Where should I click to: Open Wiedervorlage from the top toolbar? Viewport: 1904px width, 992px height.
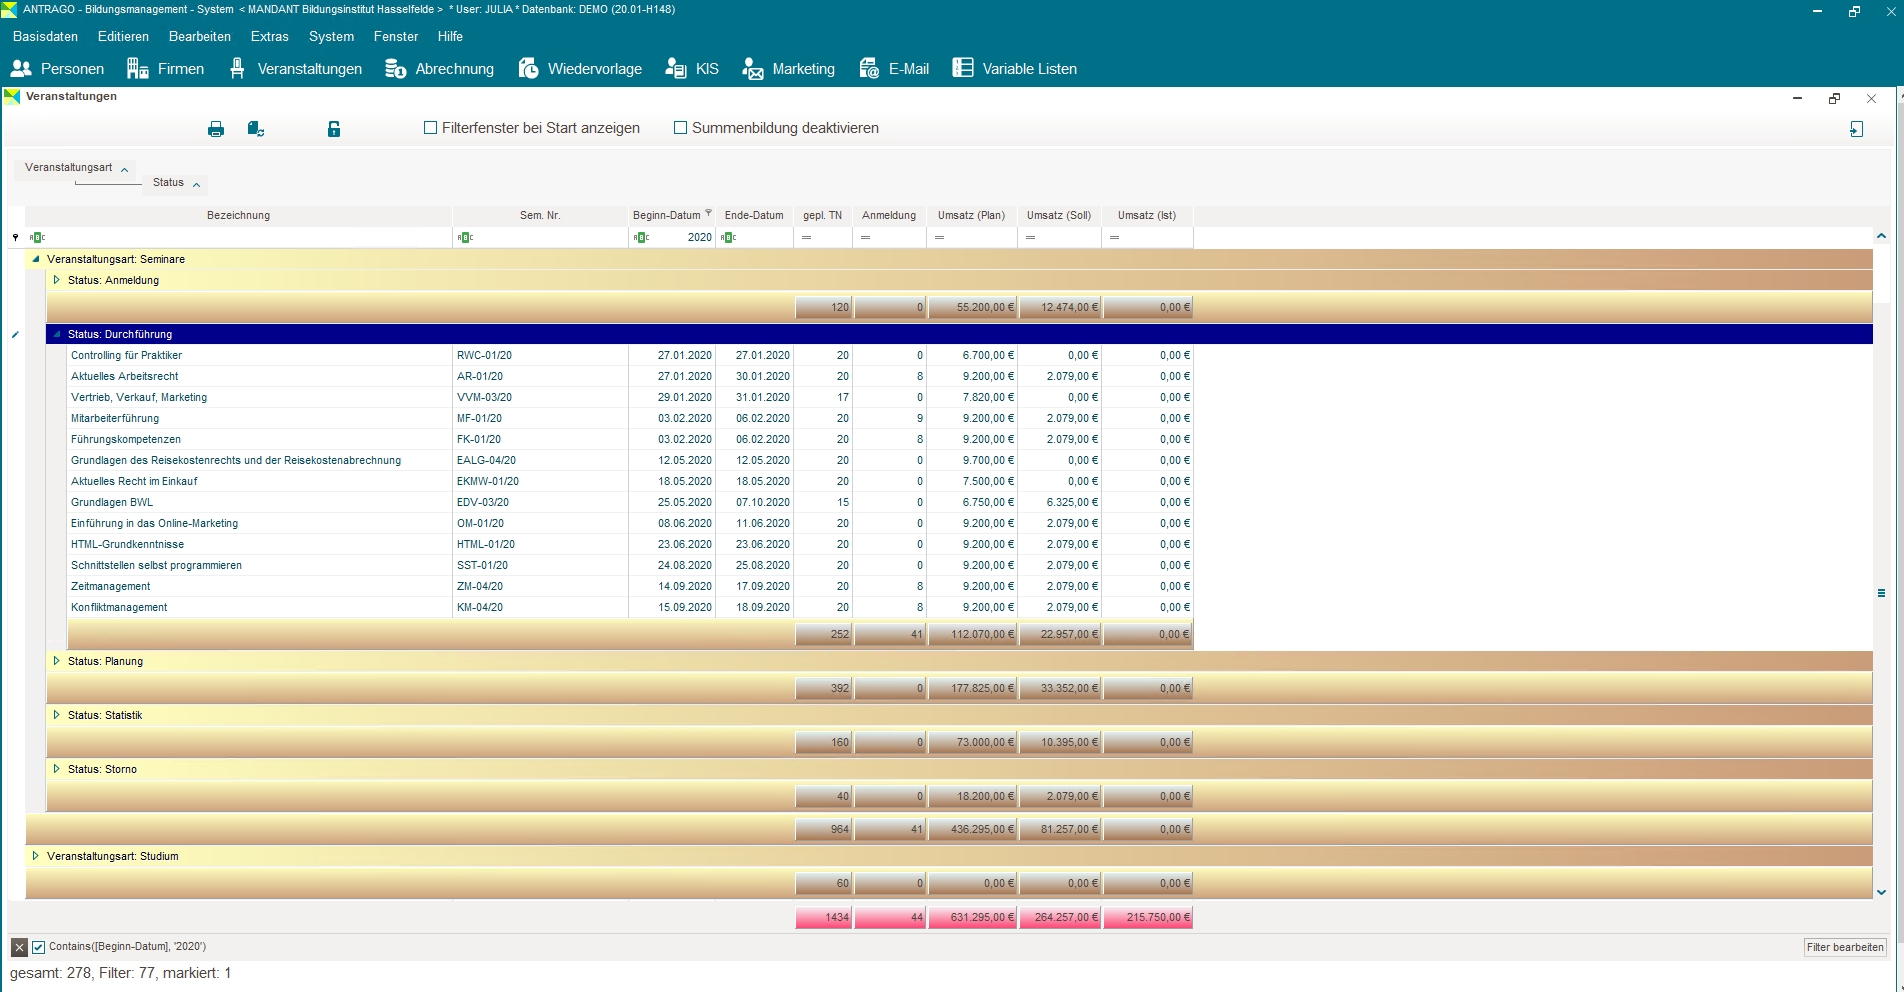tap(581, 69)
